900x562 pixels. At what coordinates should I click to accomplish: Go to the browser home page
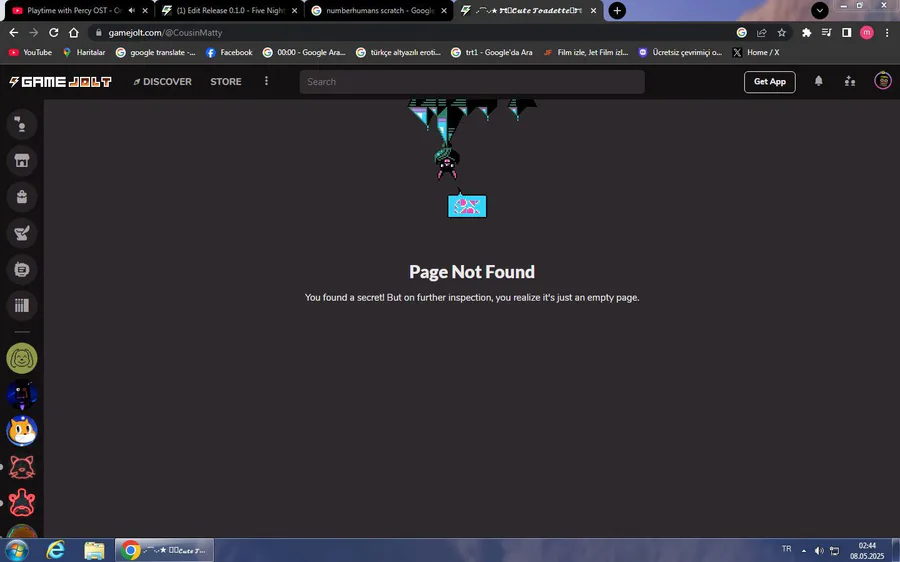point(73,33)
